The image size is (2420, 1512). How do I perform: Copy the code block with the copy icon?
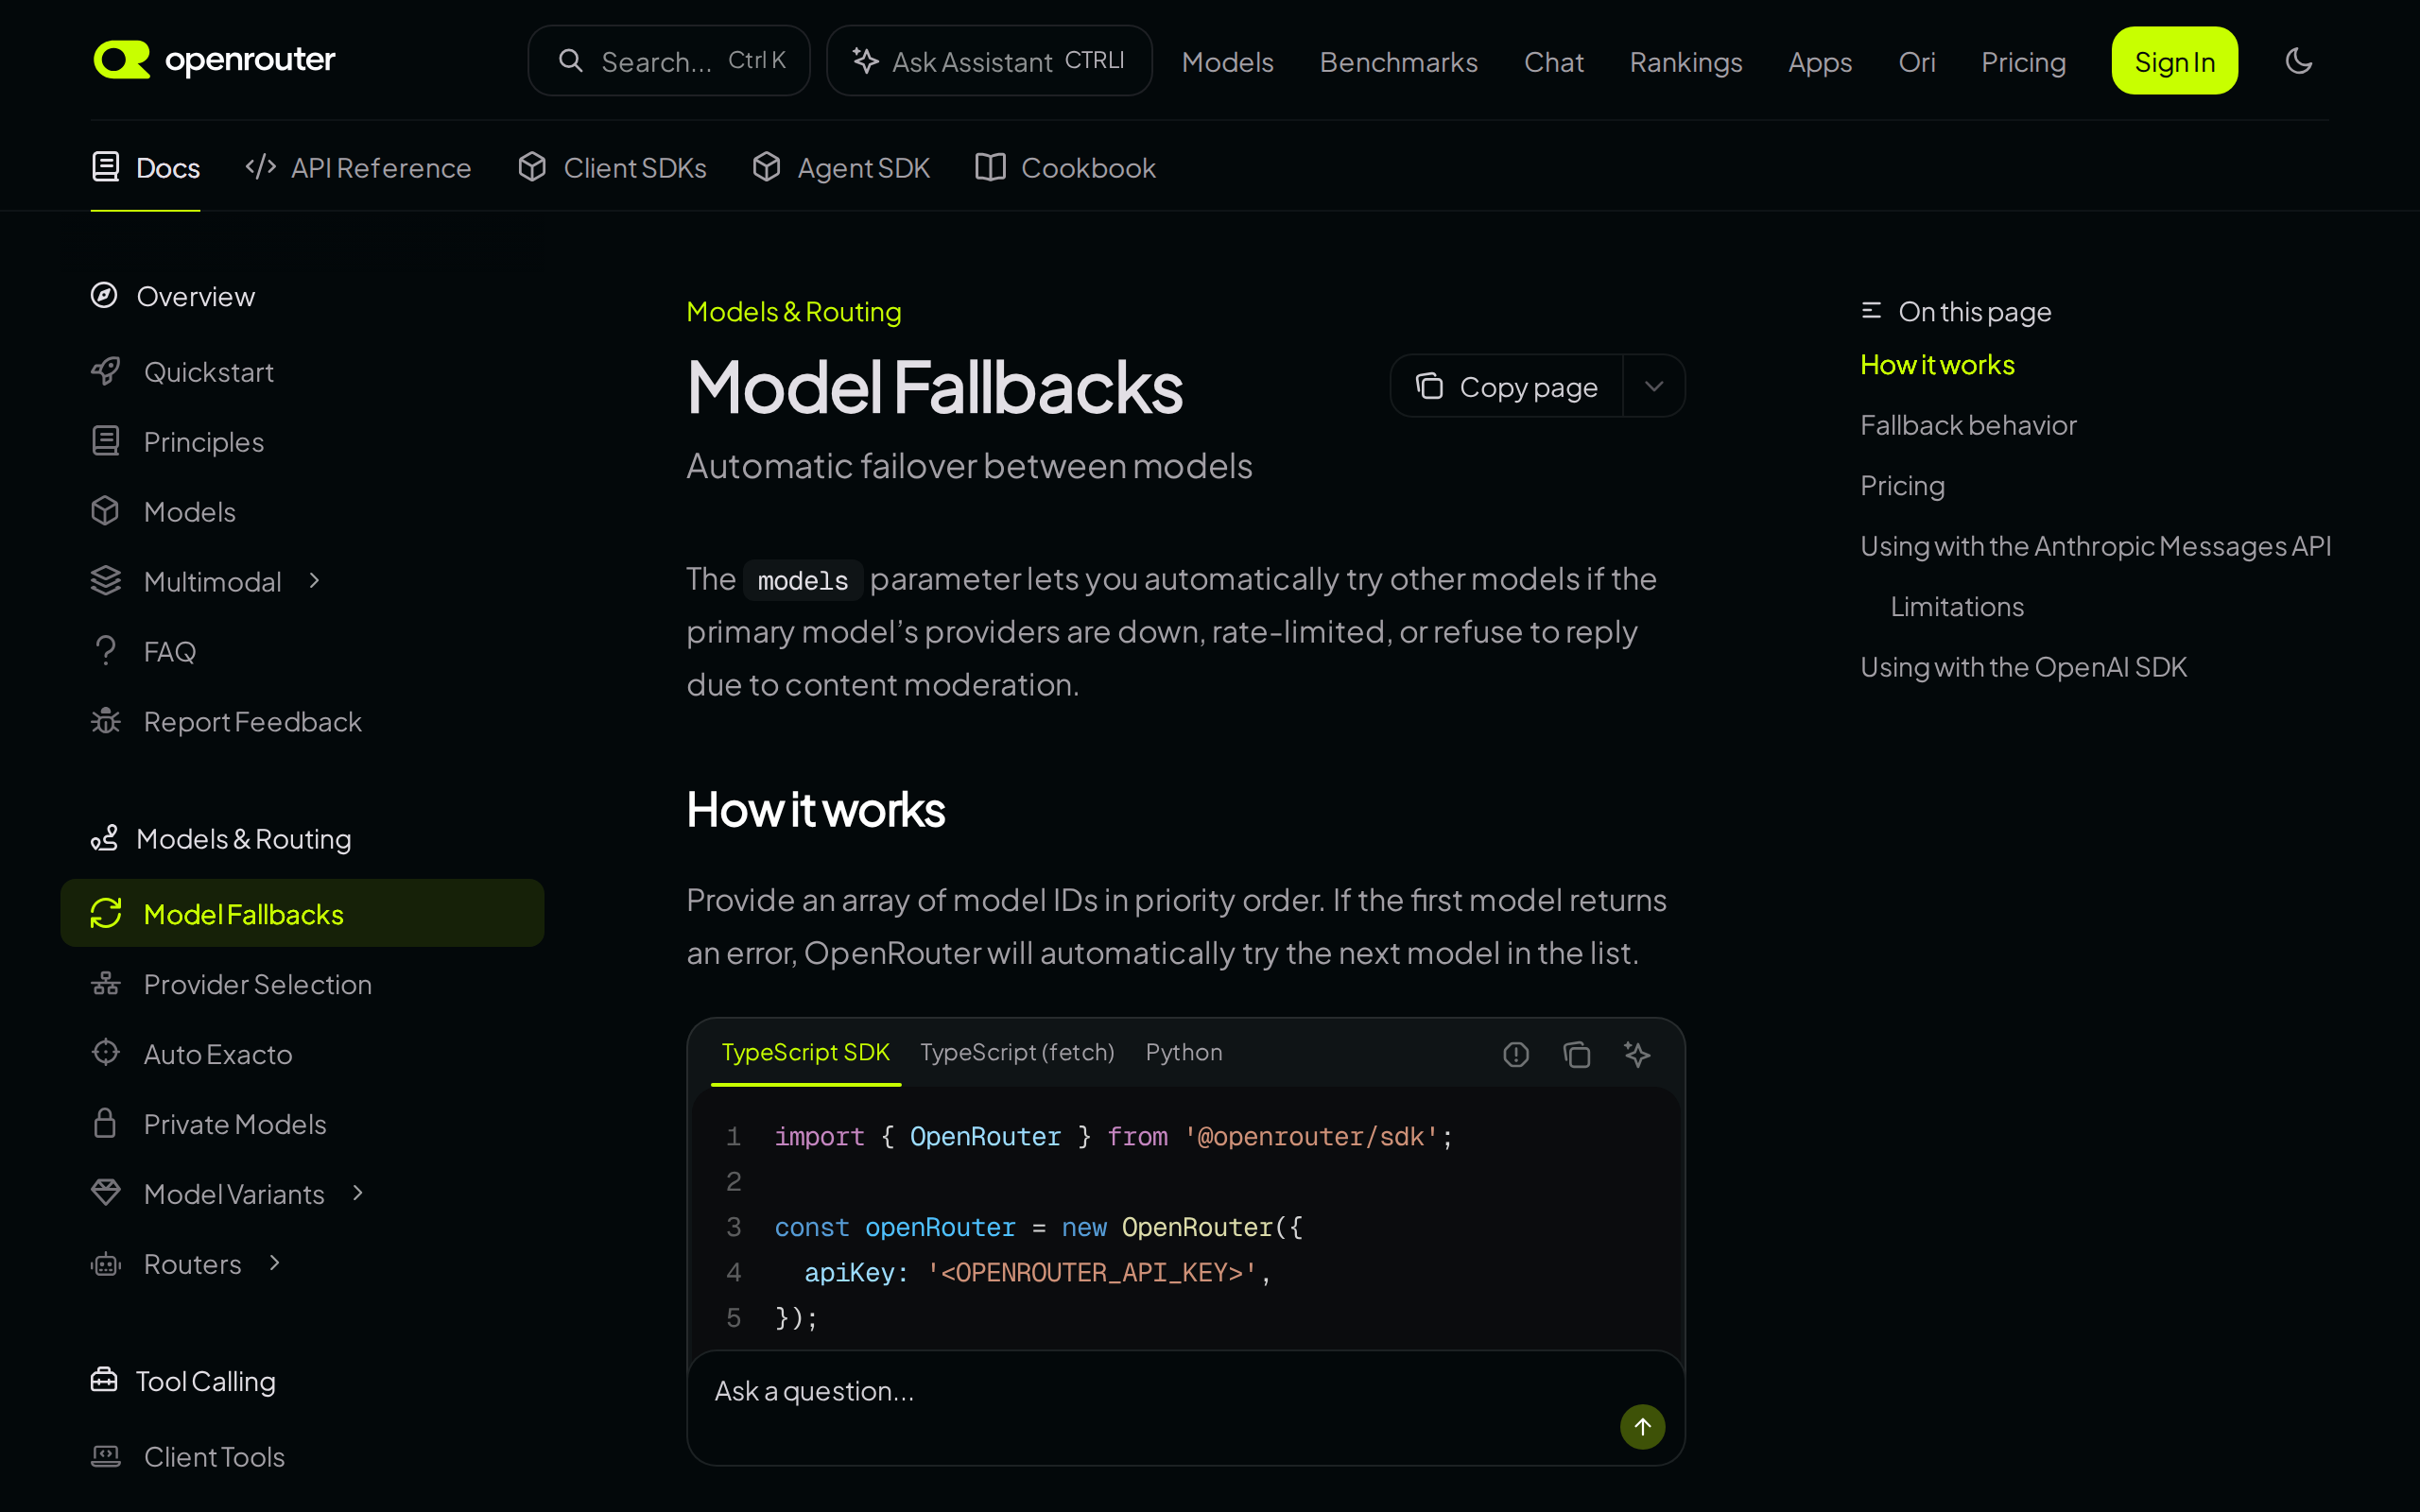point(1577,1054)
